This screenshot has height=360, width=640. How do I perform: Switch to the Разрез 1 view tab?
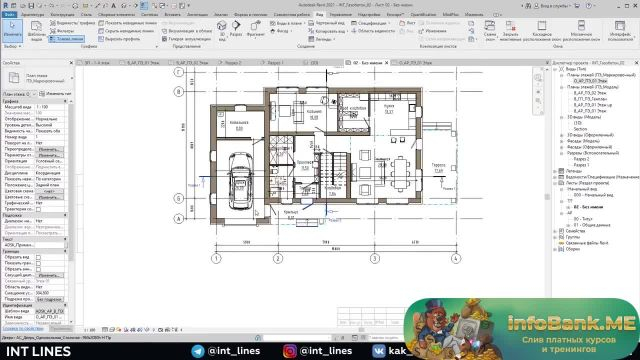coord(274,63)
